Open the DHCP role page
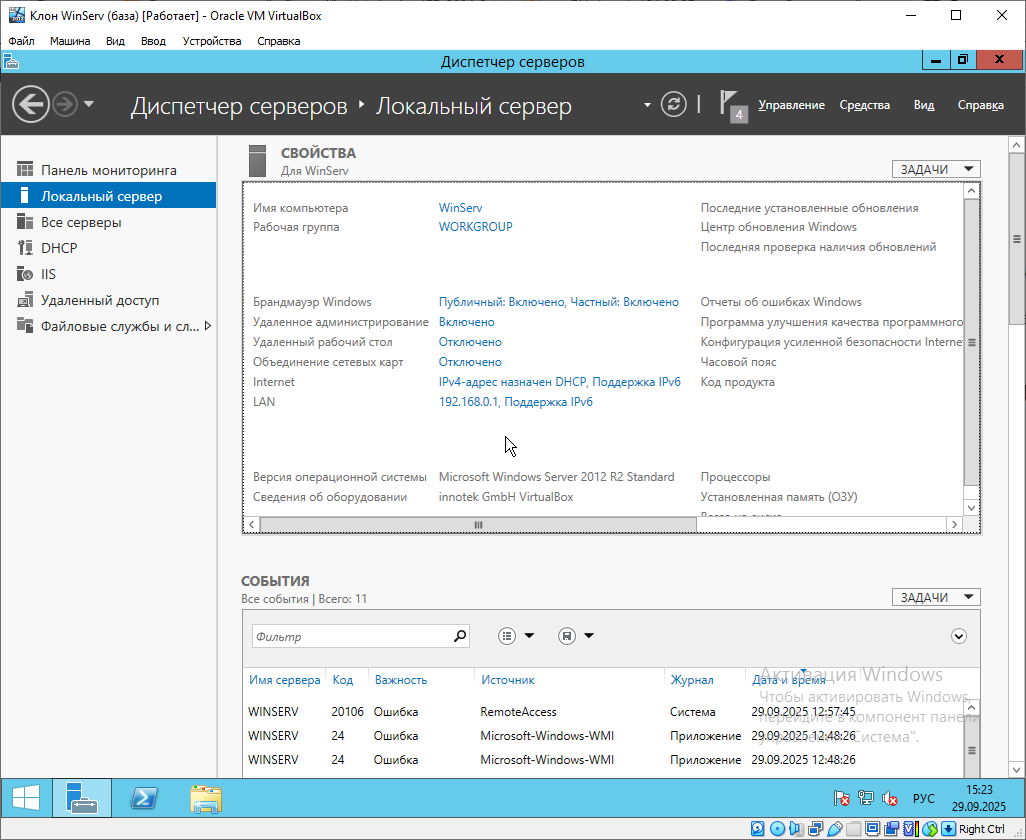This screenshot has width=1026, height=840. pos(109,248)
